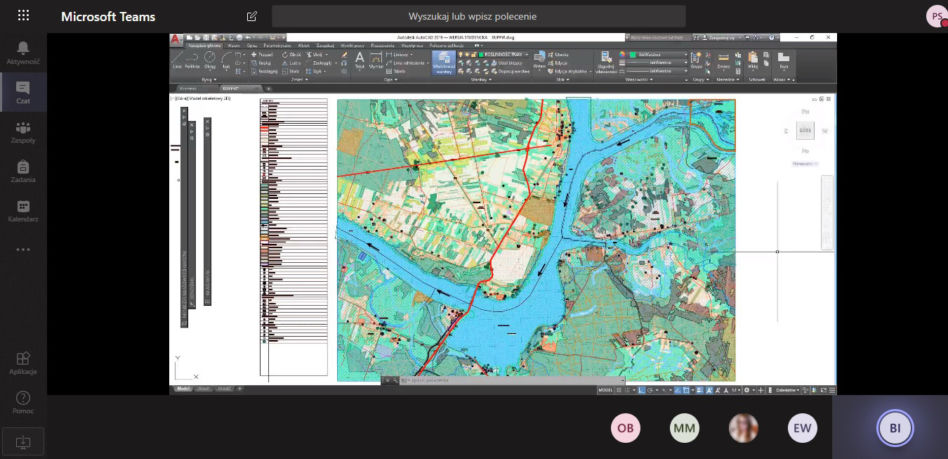
Task: Toggle current layer freeze sun icon
Action: (x=467, y=54)
